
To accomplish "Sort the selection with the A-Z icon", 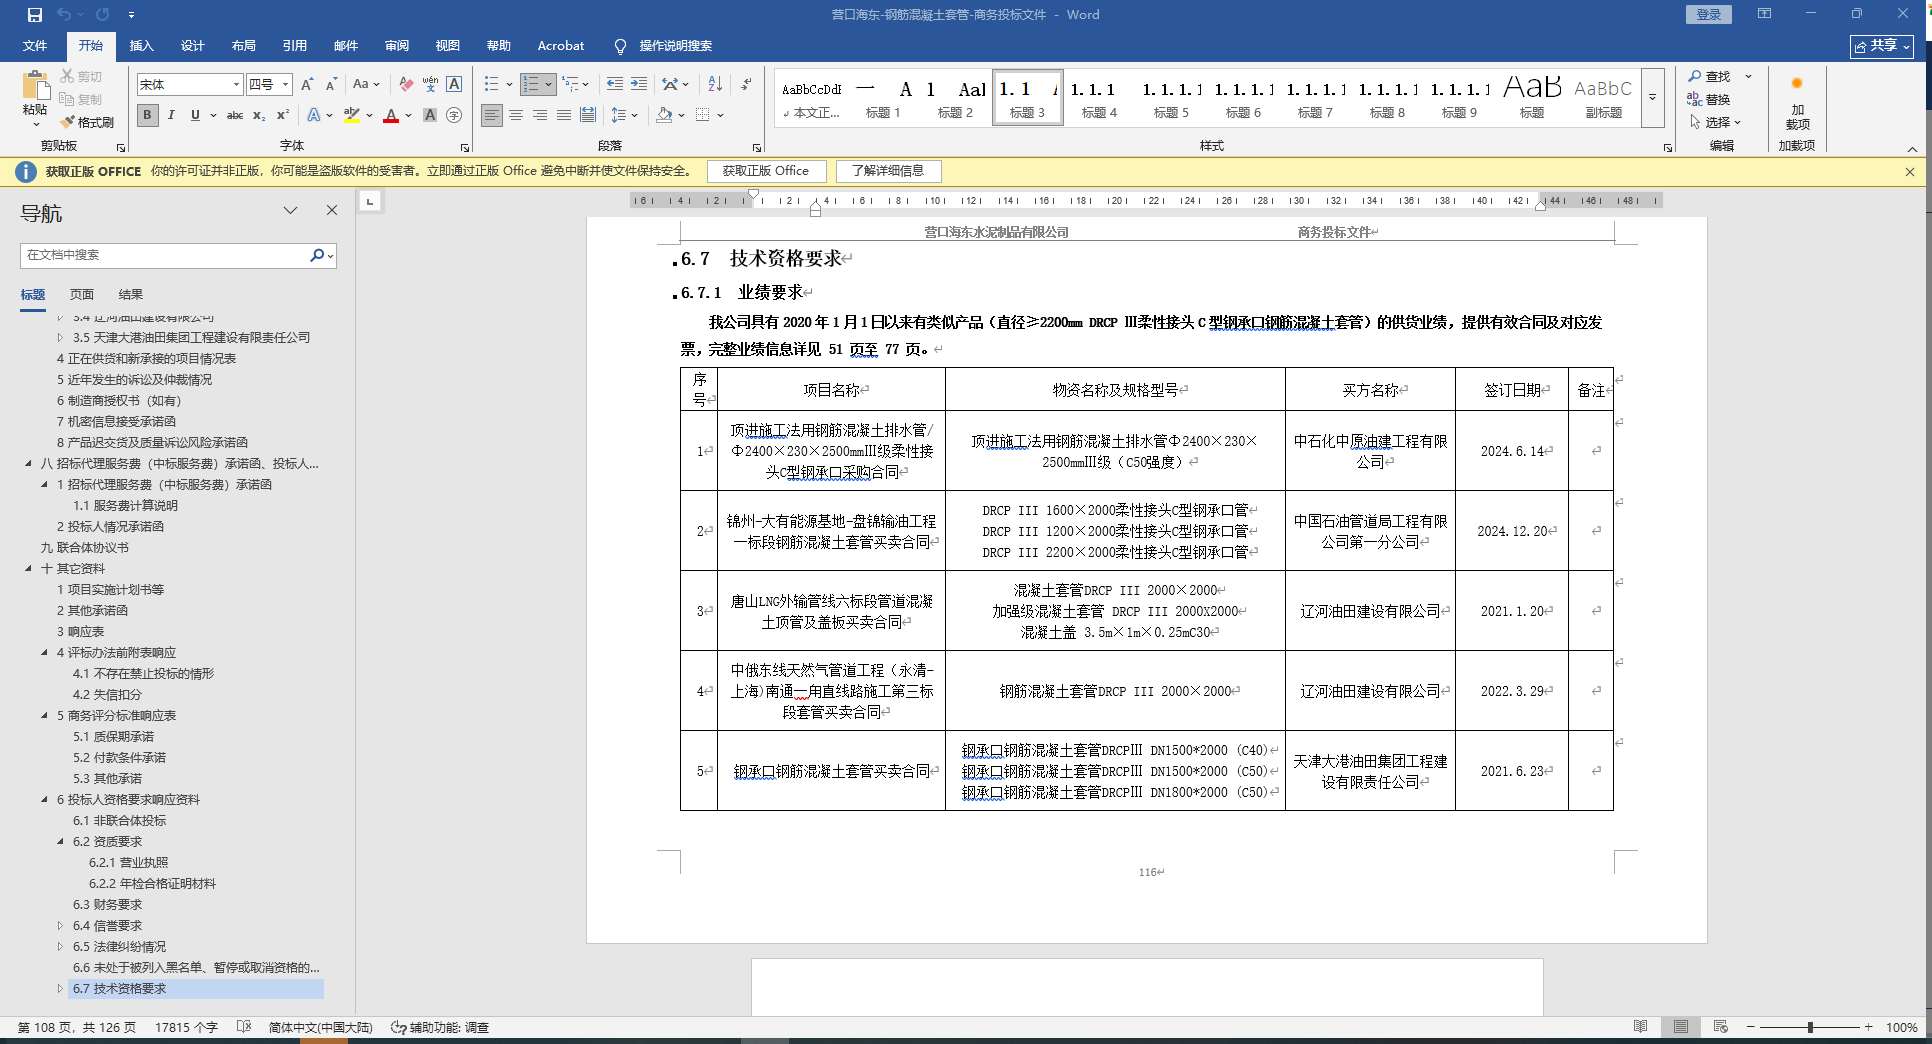I will click(x=715, y=85).
